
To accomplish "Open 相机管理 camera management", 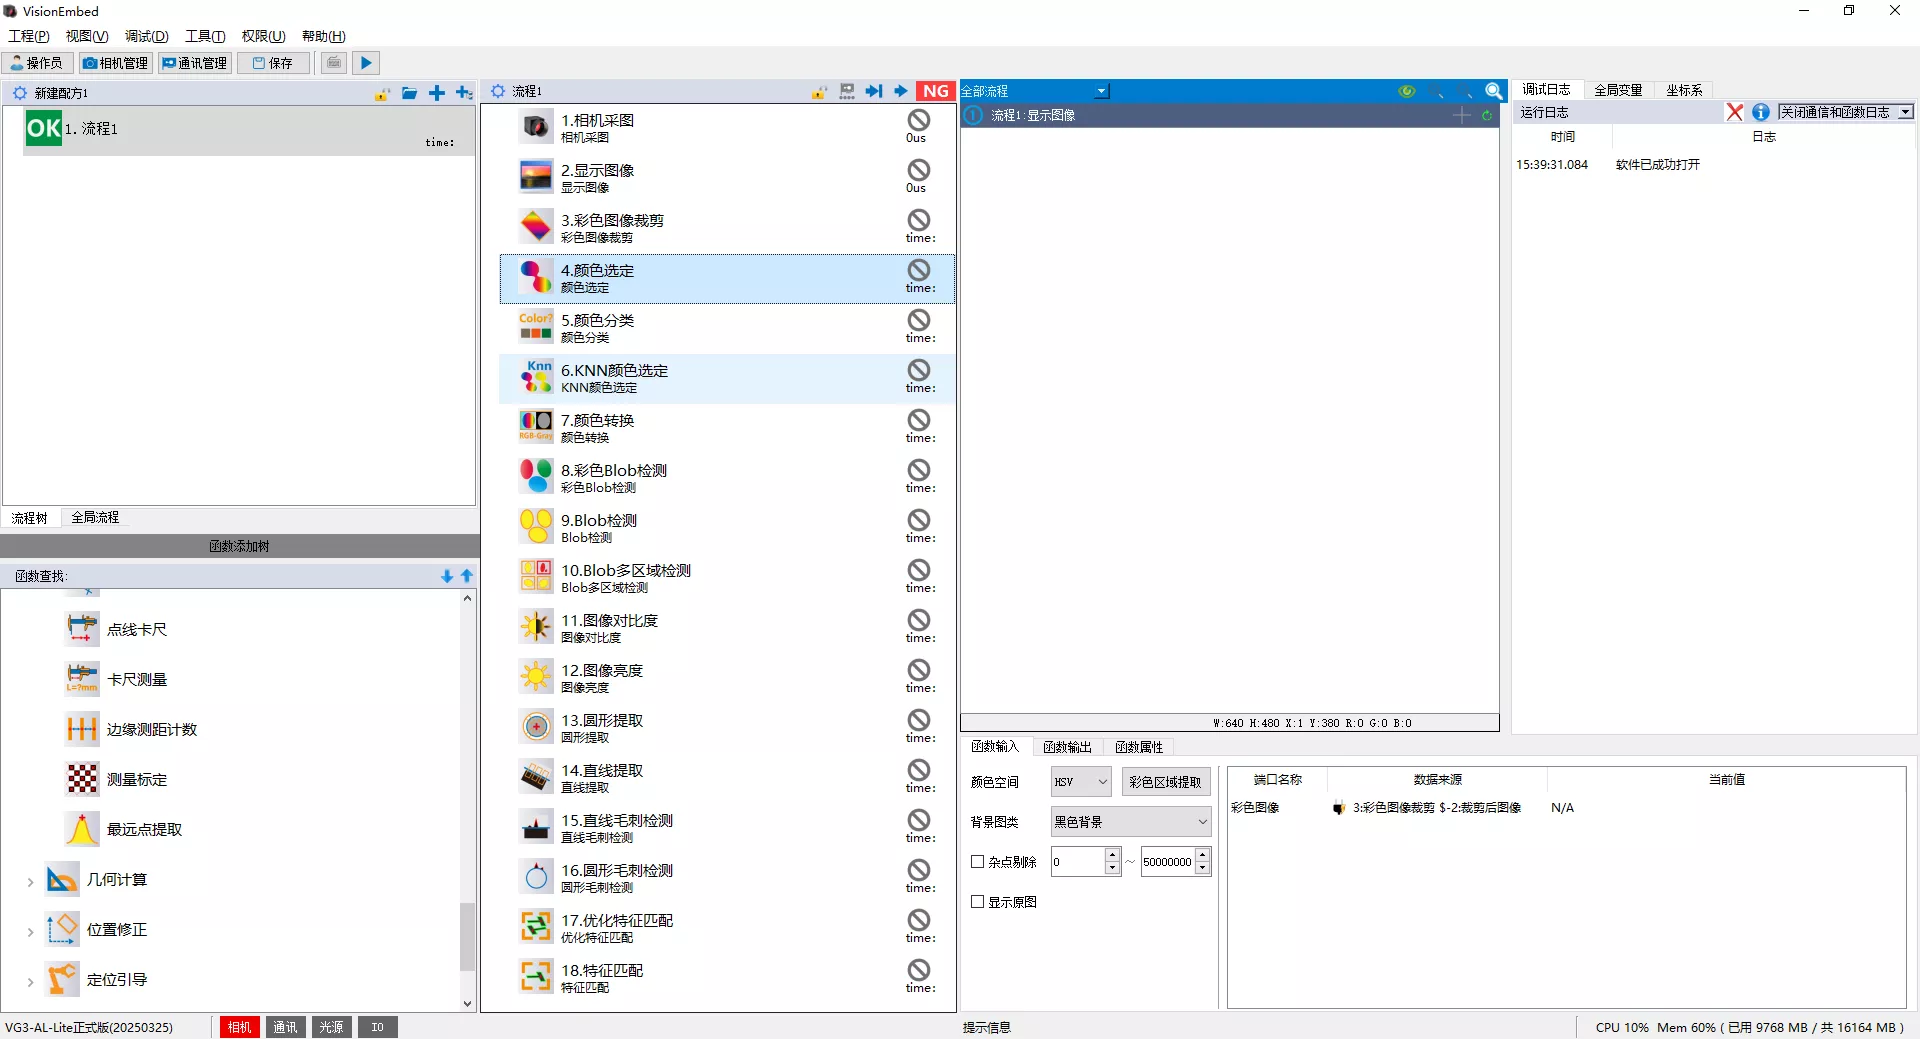I will pyautogui.click(x=116, y=63).
